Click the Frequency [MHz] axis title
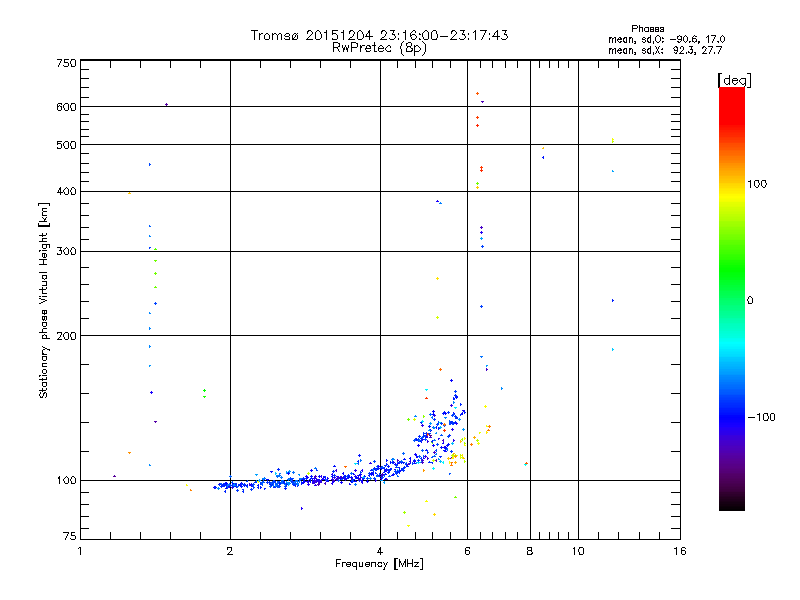This screenshot has height=600, width=800. [x=379, y=564]
